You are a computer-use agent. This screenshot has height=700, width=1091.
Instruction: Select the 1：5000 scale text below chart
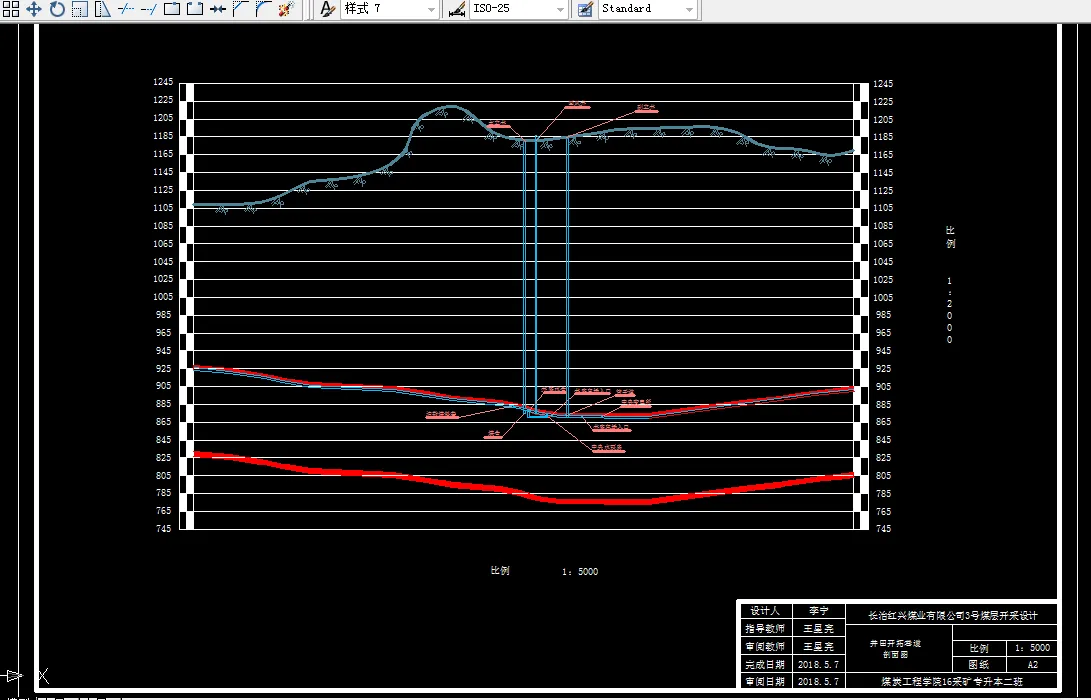click(580, 572)
